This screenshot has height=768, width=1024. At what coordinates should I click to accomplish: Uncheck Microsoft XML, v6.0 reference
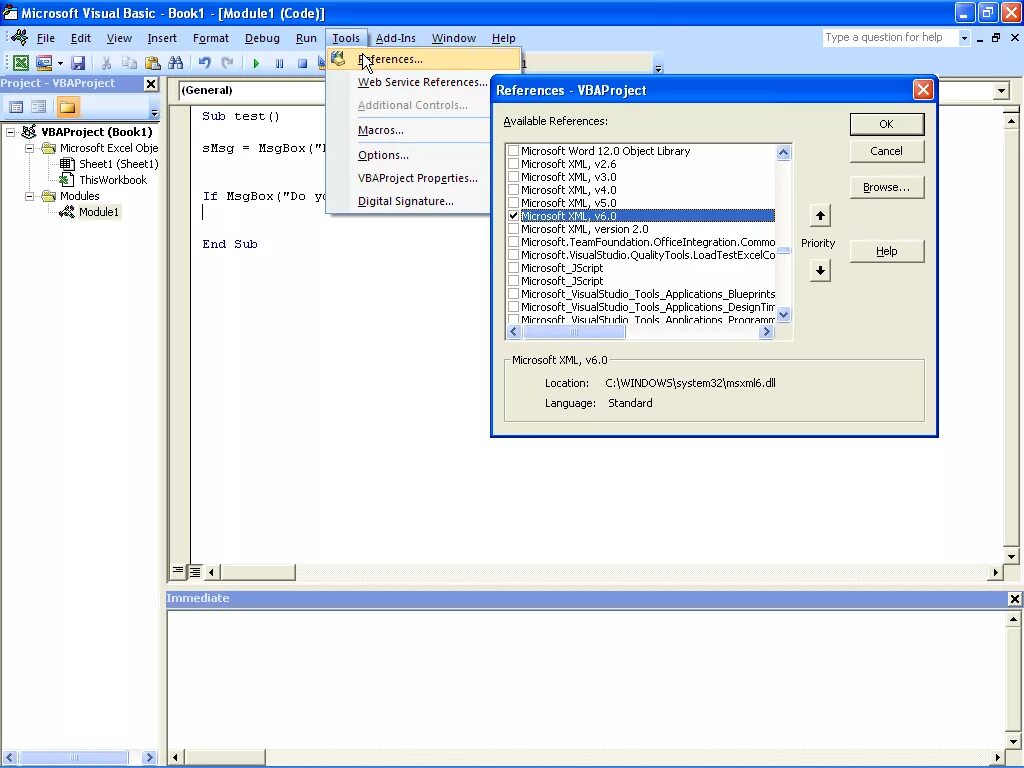coord(513,216)
